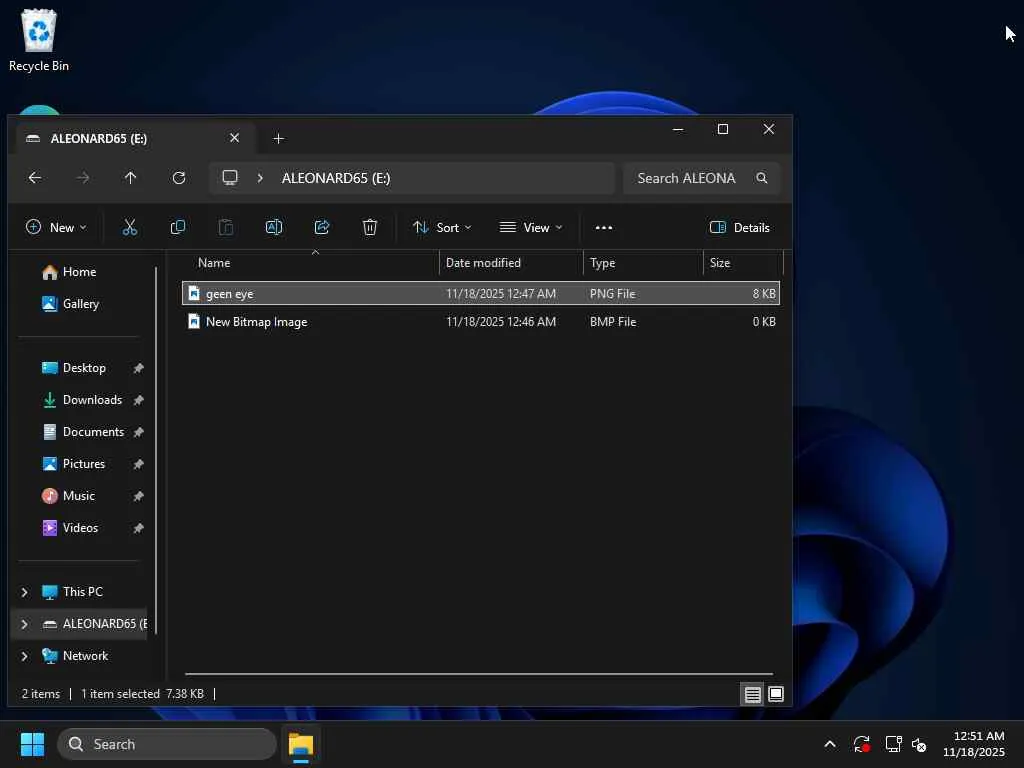
Task: Open the View dropdown menu
Action: [x=531, y=228]
